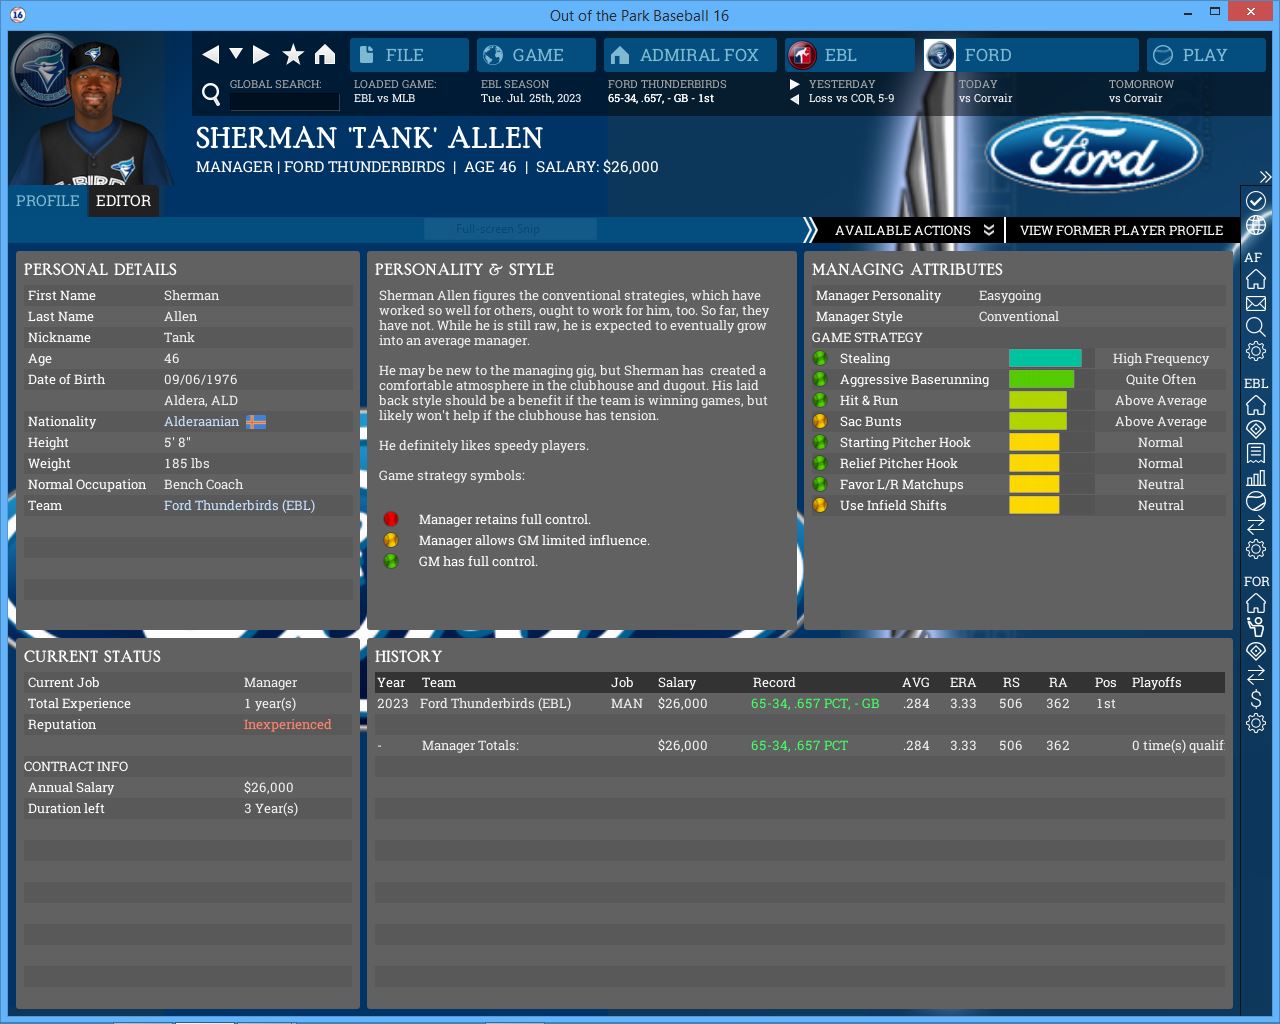Toggle the Use Infield Shifts control symbol
This screenshot has height=1024, width=1280.
[820, 505]
